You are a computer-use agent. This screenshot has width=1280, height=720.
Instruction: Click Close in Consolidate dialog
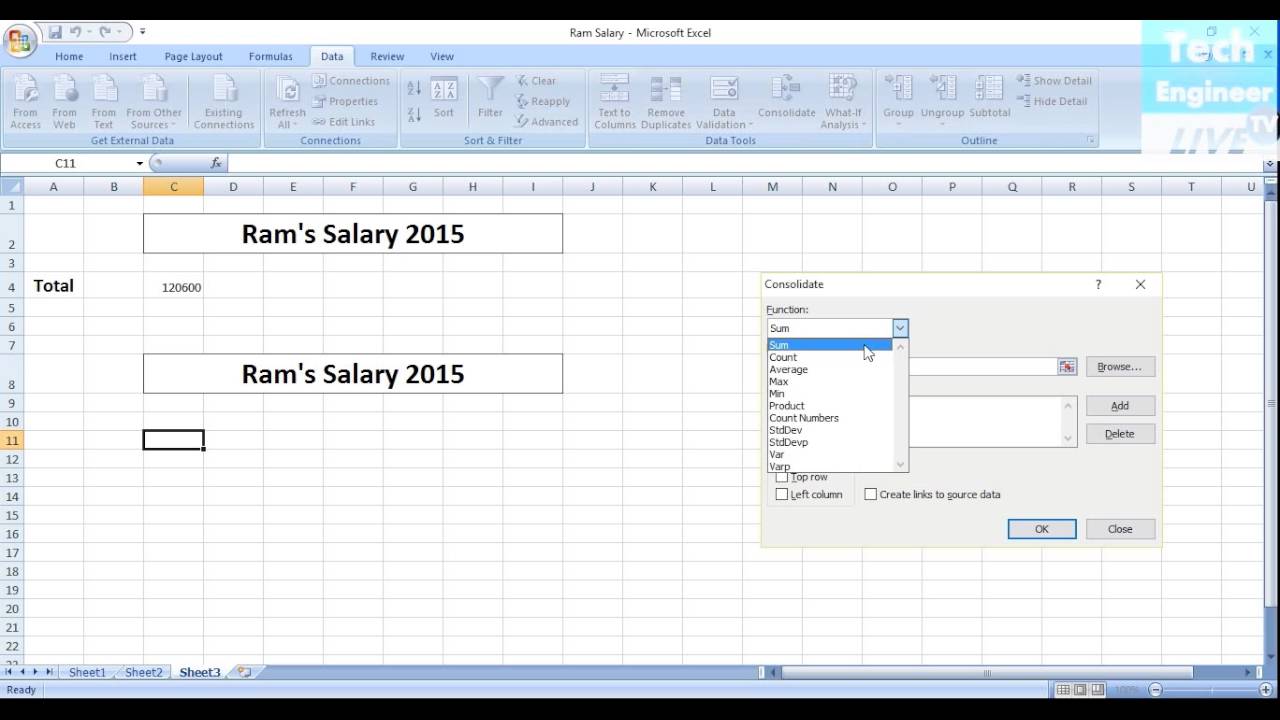[x=1119, y=529]
